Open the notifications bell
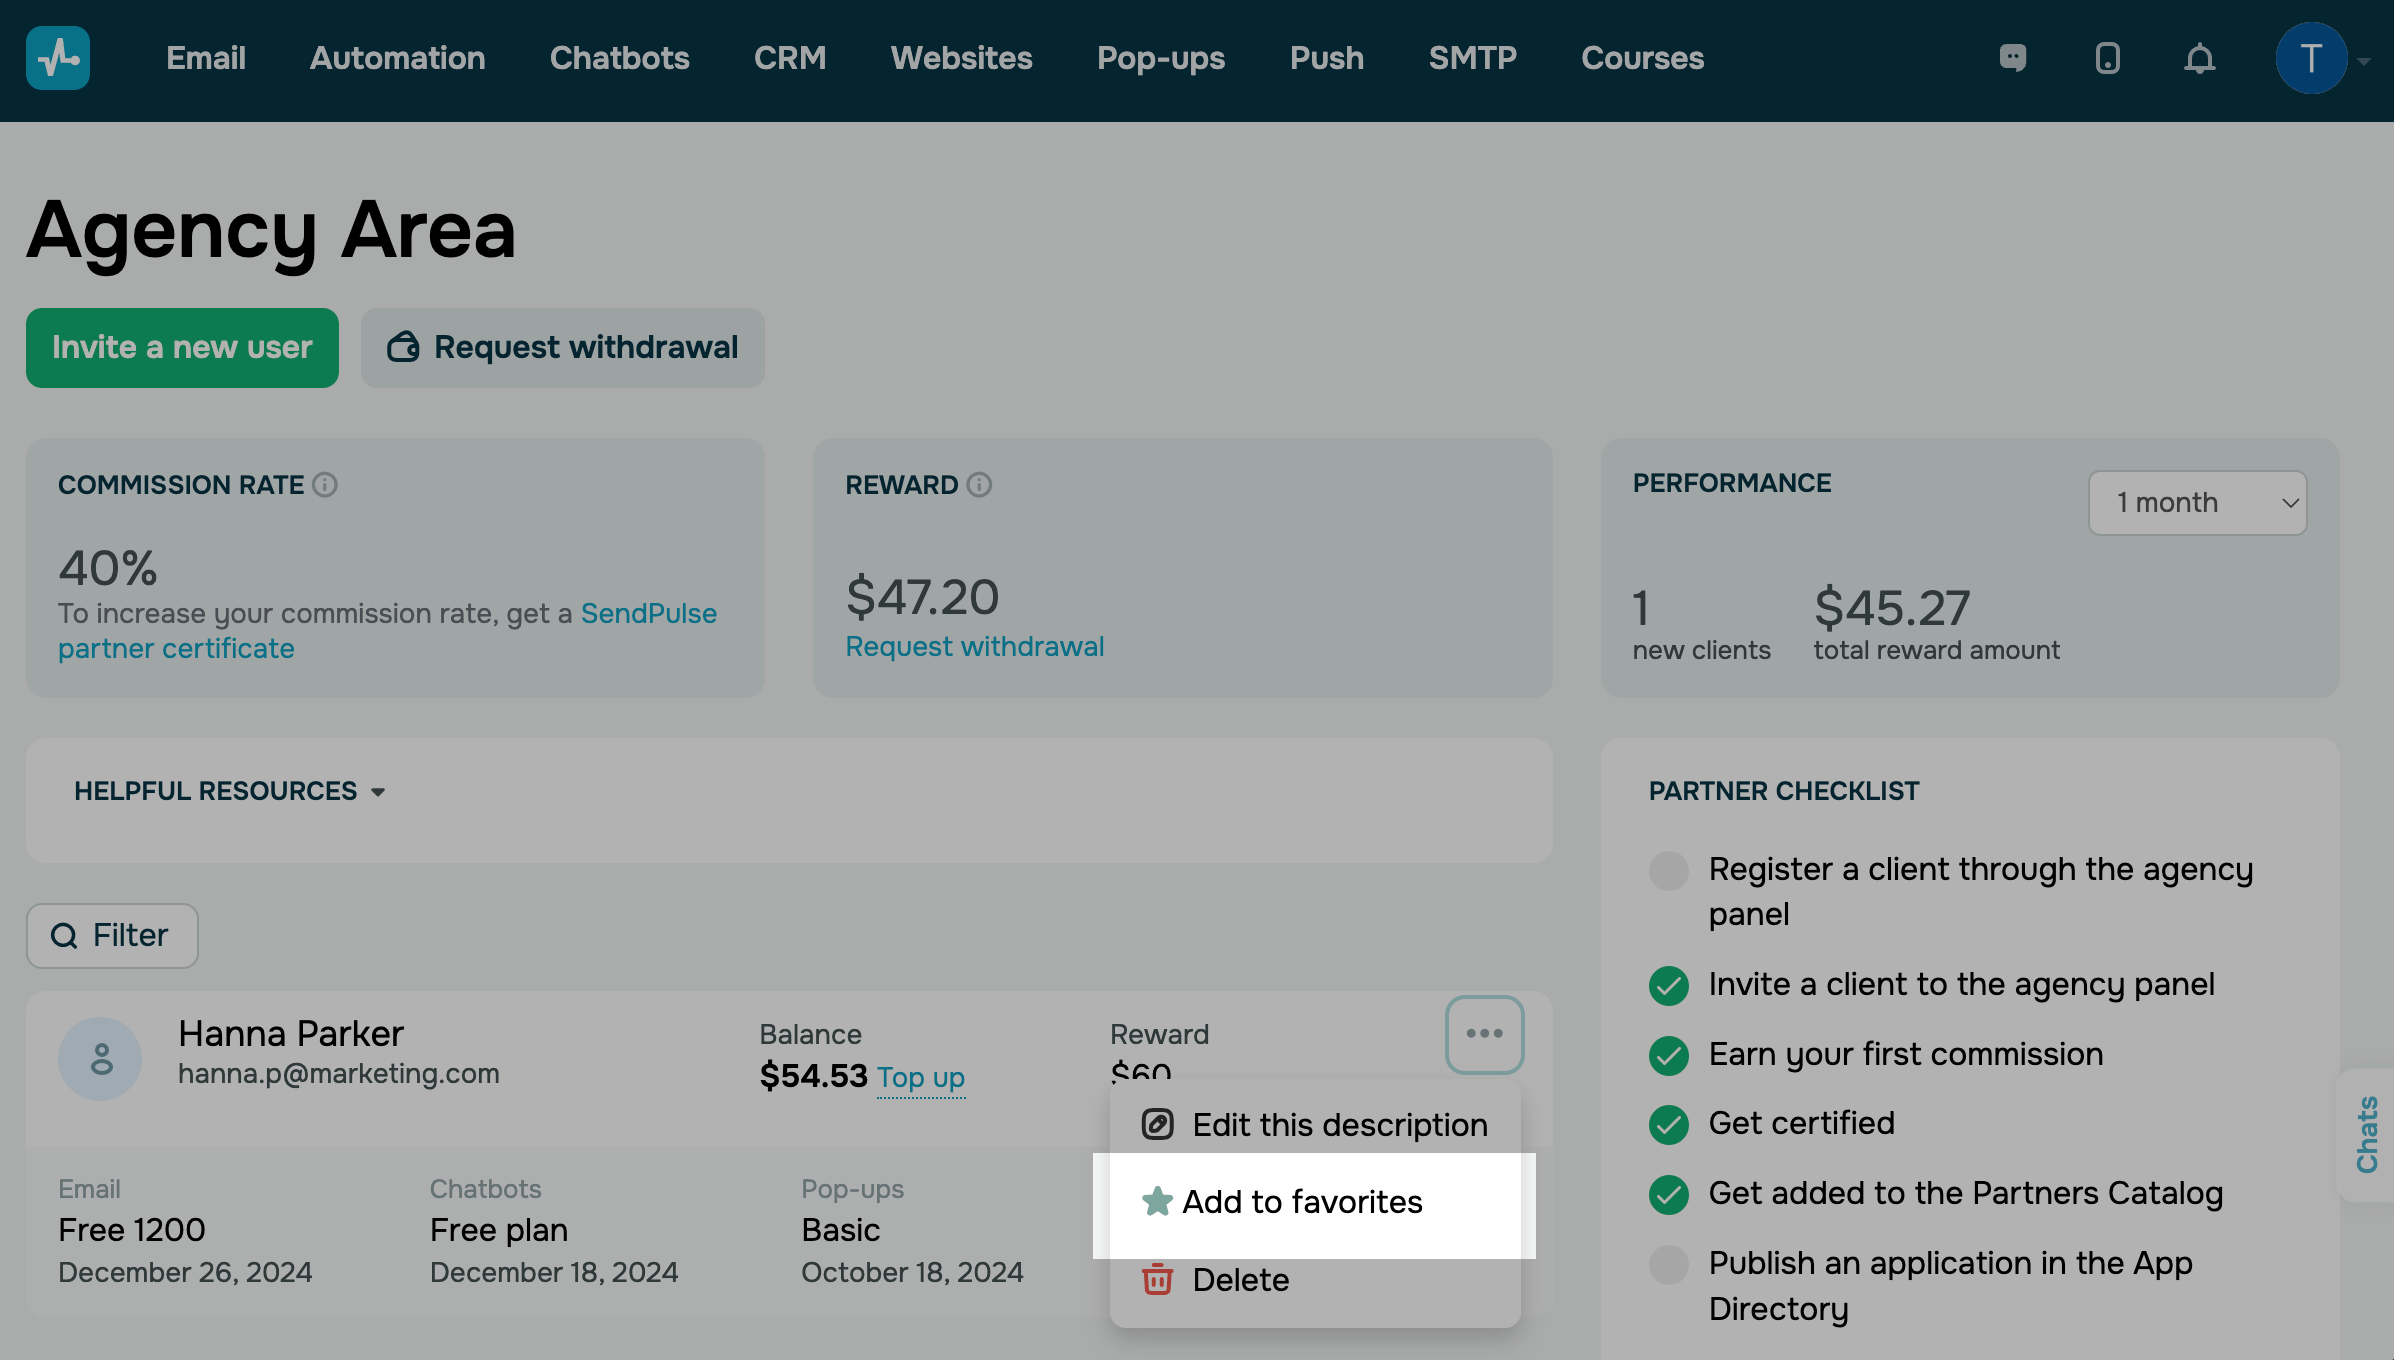 [x=2199, y=59]
